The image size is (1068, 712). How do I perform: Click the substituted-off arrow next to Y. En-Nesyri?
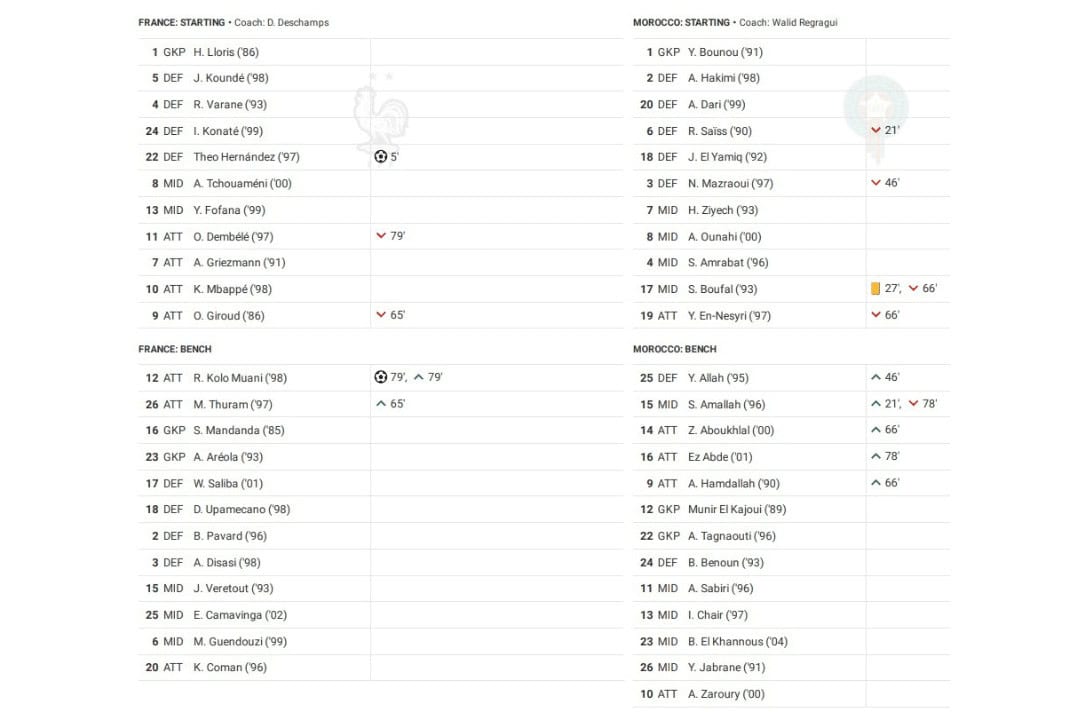[876, 315]
